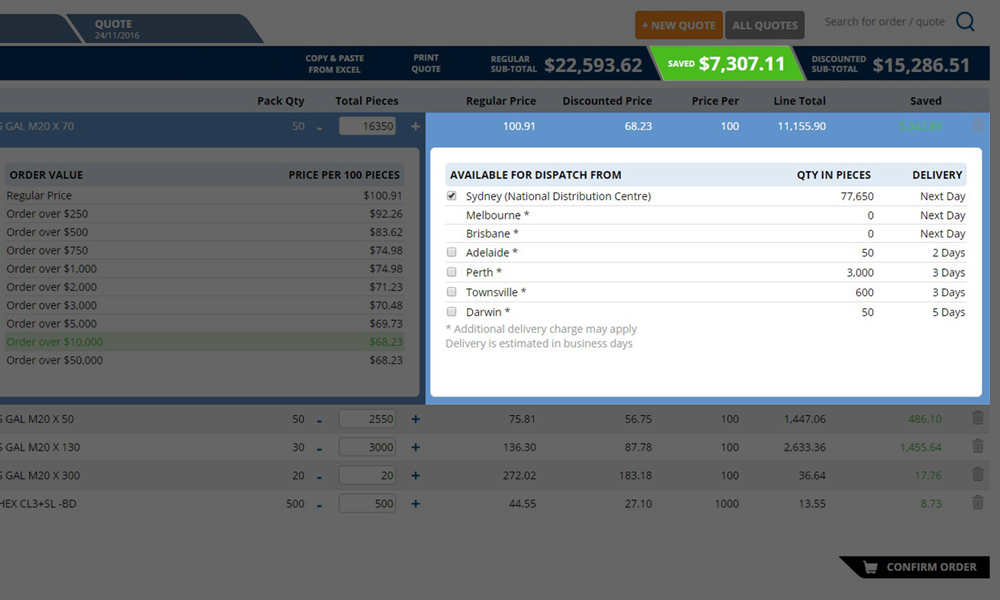
Task: Uncheck Sydney National Distribution Centre
Action: point(452,196)
